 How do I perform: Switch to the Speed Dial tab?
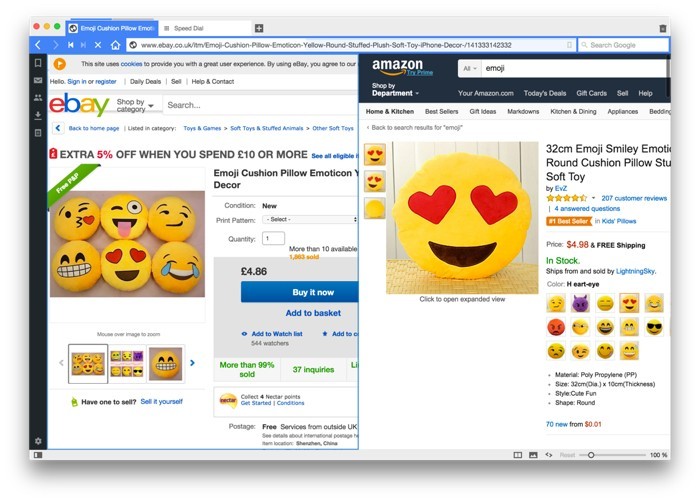coord(203,28)
